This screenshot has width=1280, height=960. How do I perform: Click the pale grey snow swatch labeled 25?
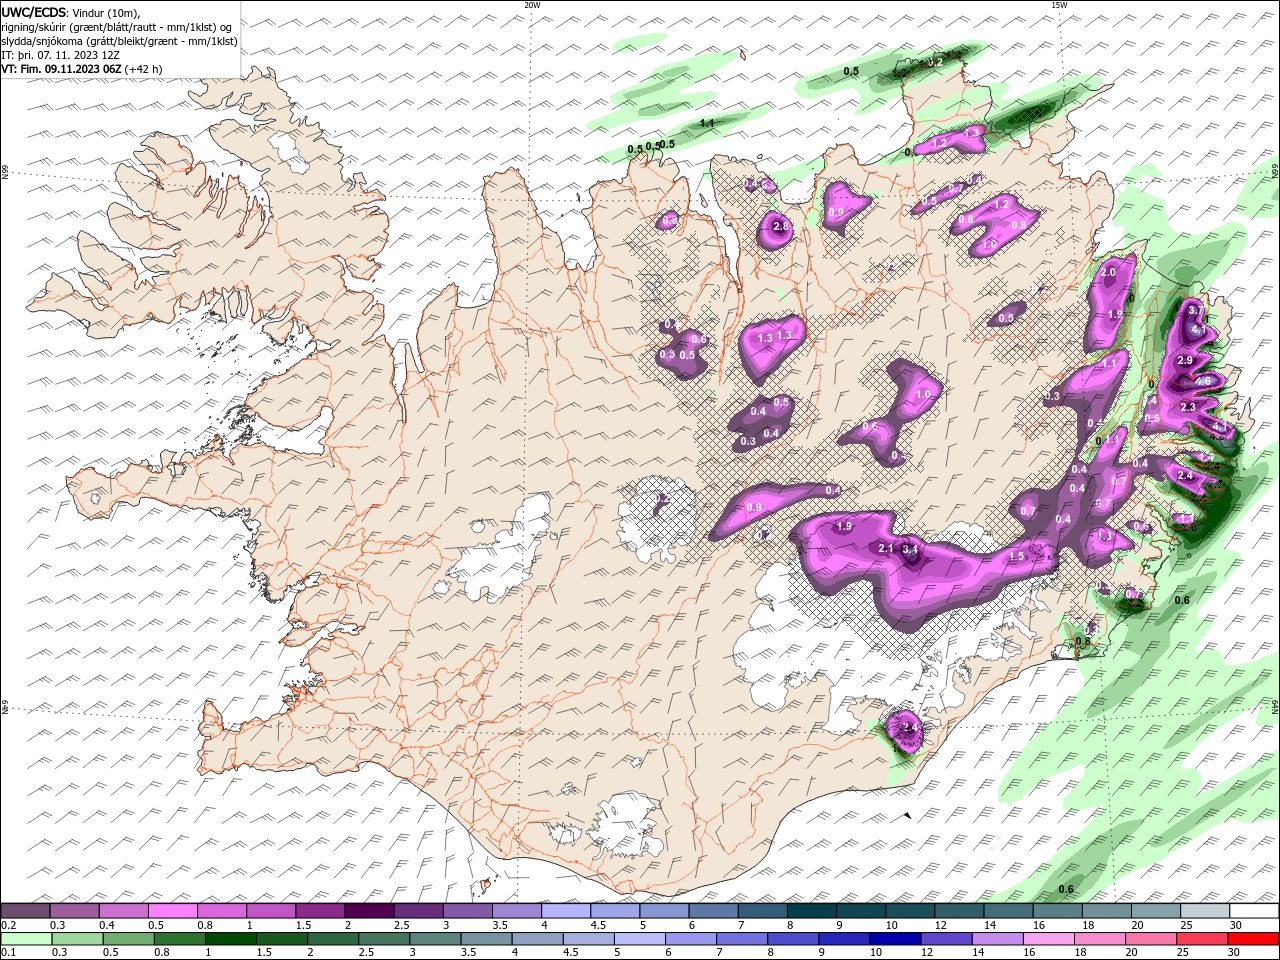(x=1204, y=911)
